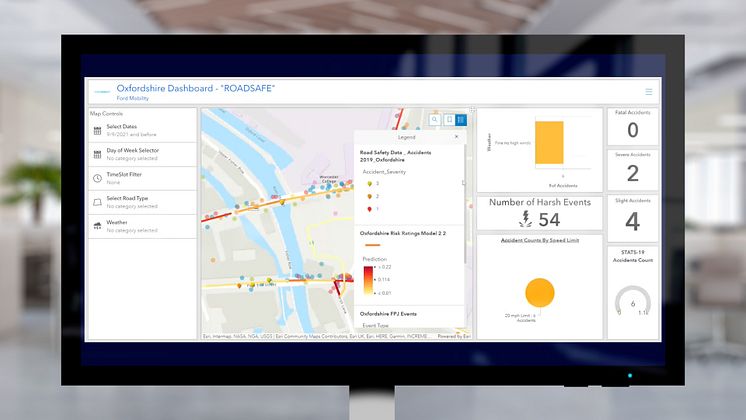746x420 pixels.
Task: Click the Powered by Esri attribution link
Action: click(454, 336)
